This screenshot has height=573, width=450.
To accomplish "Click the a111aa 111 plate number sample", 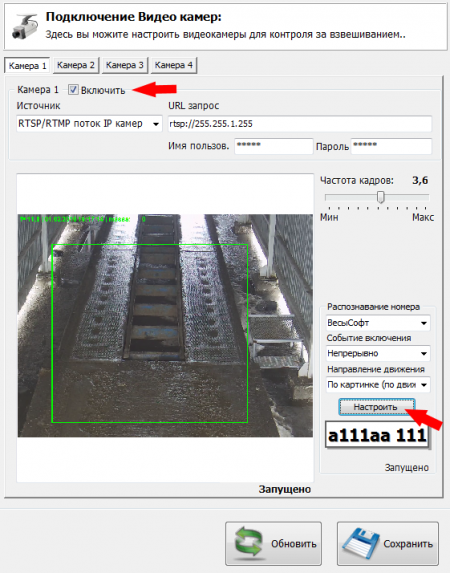I will click(x=377, y=435).
